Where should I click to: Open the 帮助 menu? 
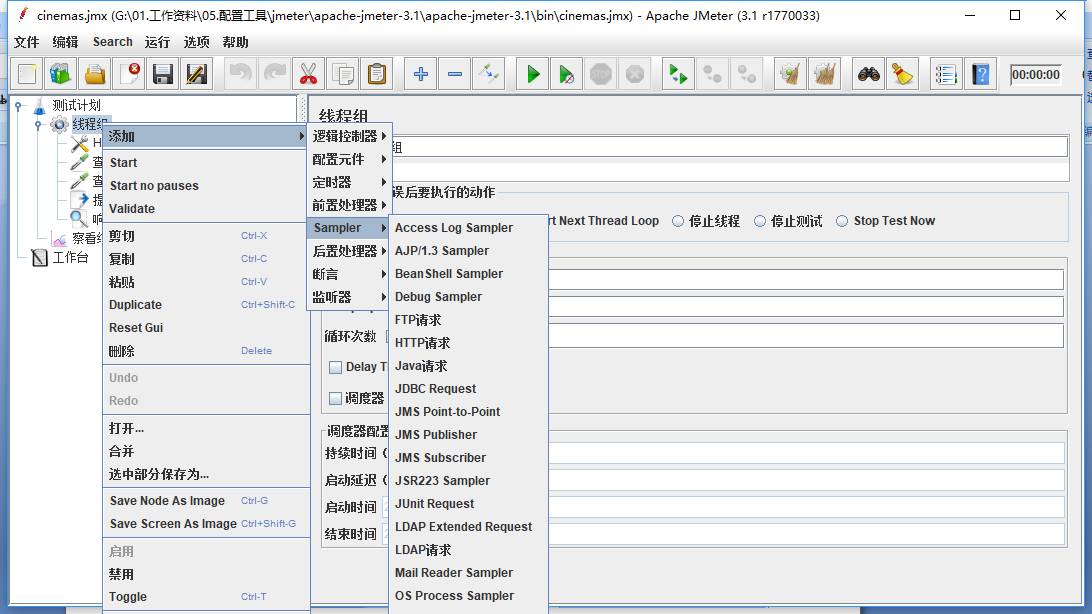tap(235, 42)
